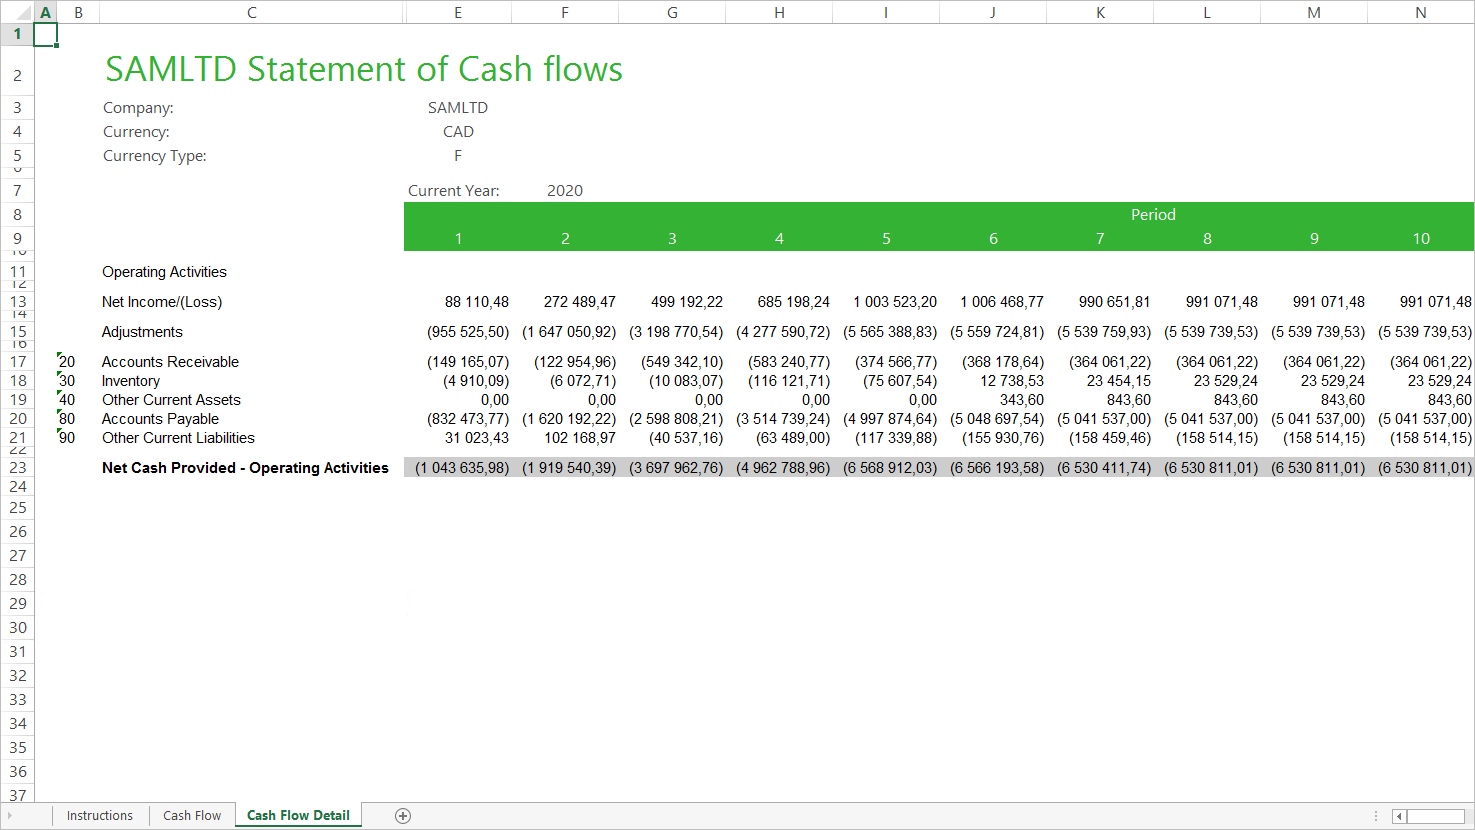This screenshot has height=830, width=1475.
Task: Select net income value 88 110,48
Action: click(477, 302)
